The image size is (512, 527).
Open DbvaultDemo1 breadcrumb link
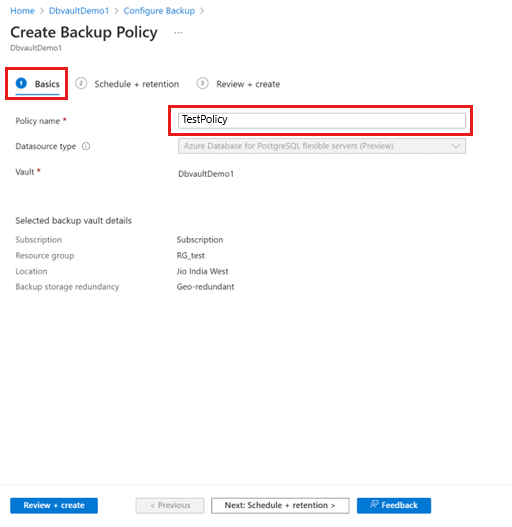point(79,11)
